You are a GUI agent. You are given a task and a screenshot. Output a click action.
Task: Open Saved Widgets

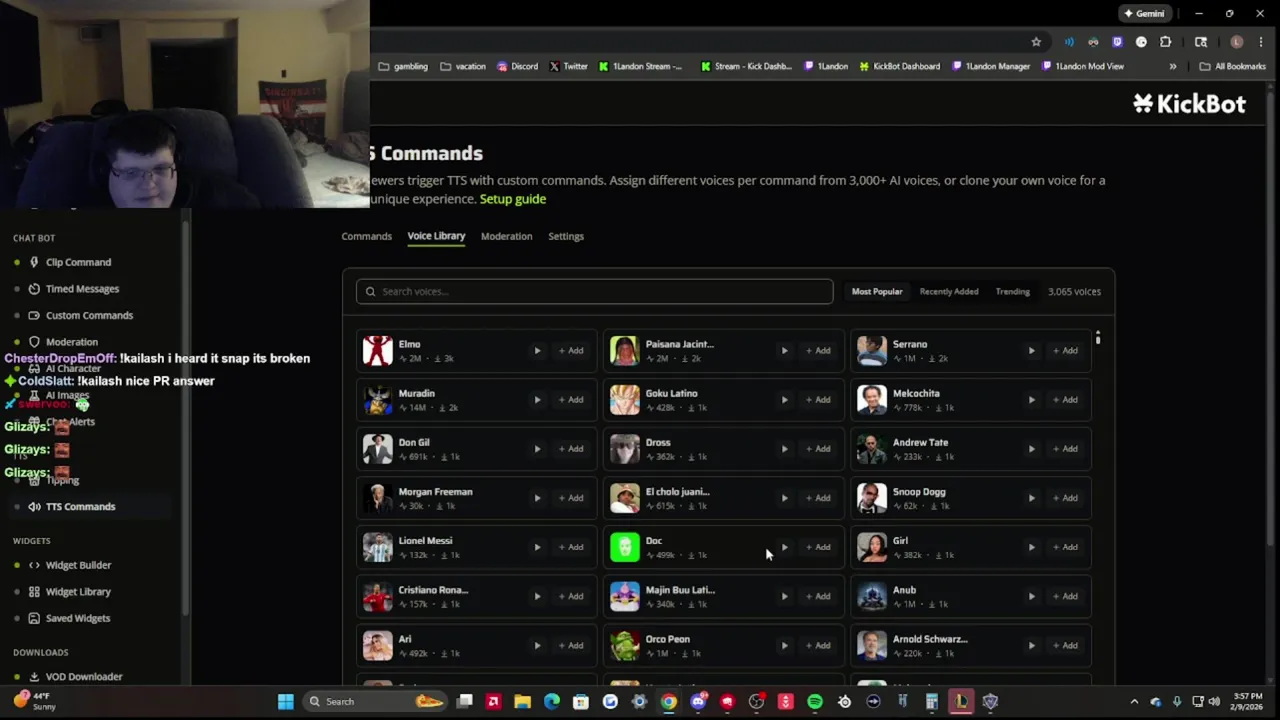click(78, 618)
